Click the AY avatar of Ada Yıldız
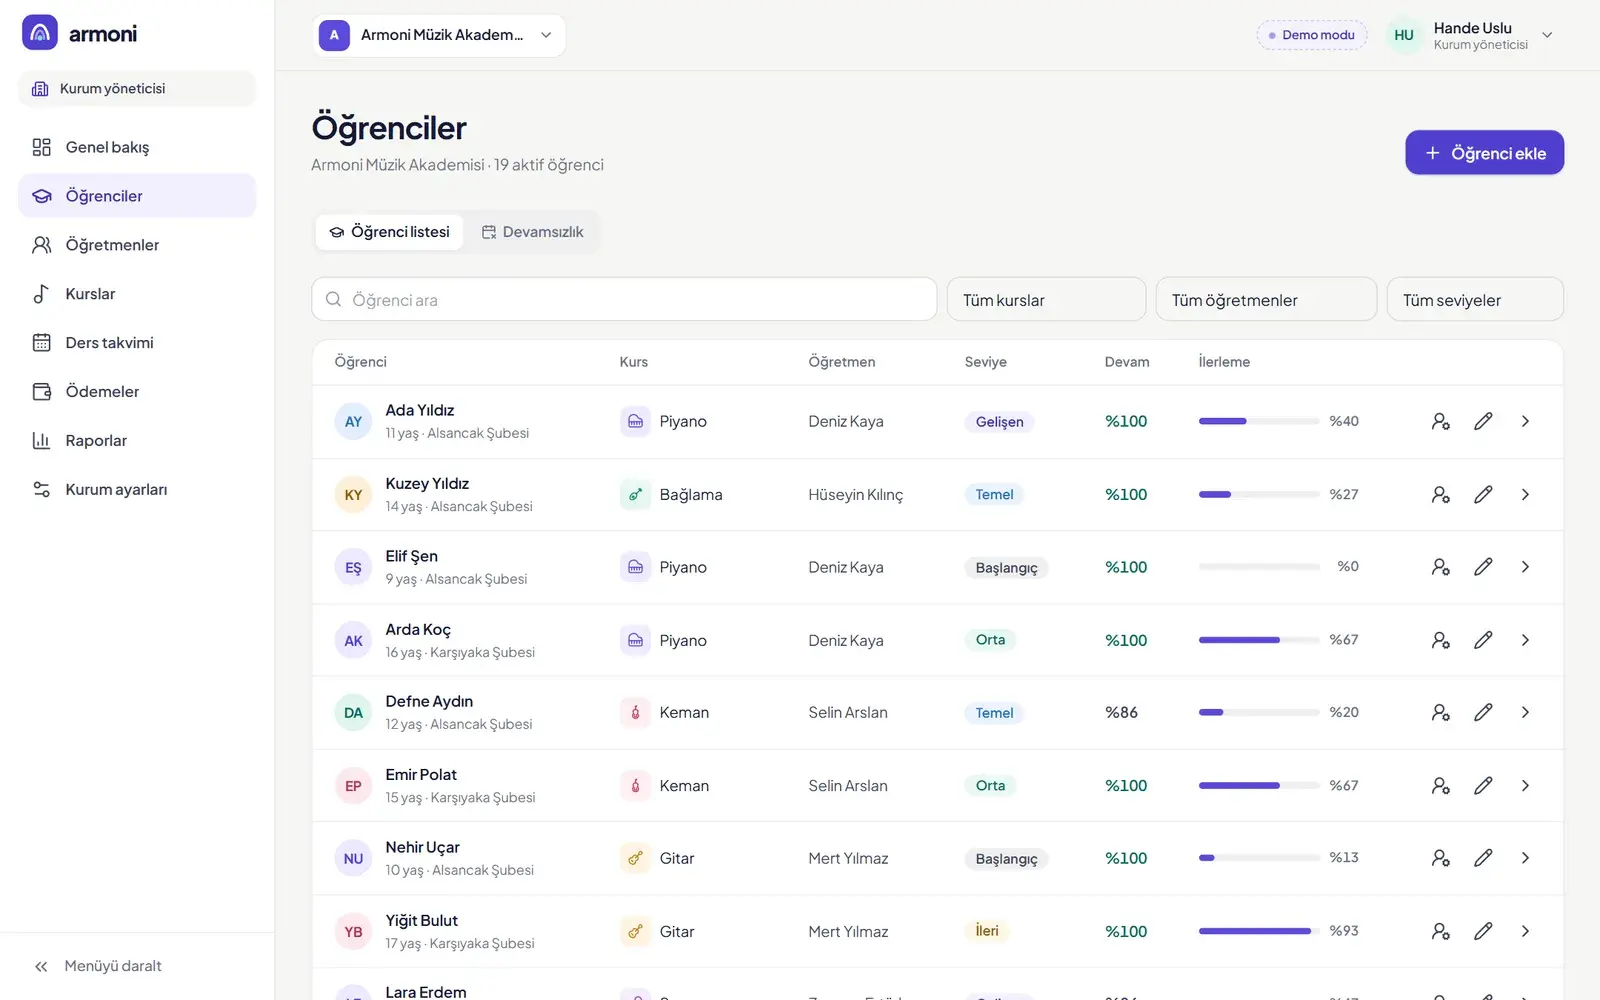This screenshot has height=1000, width=1600. 353,421
